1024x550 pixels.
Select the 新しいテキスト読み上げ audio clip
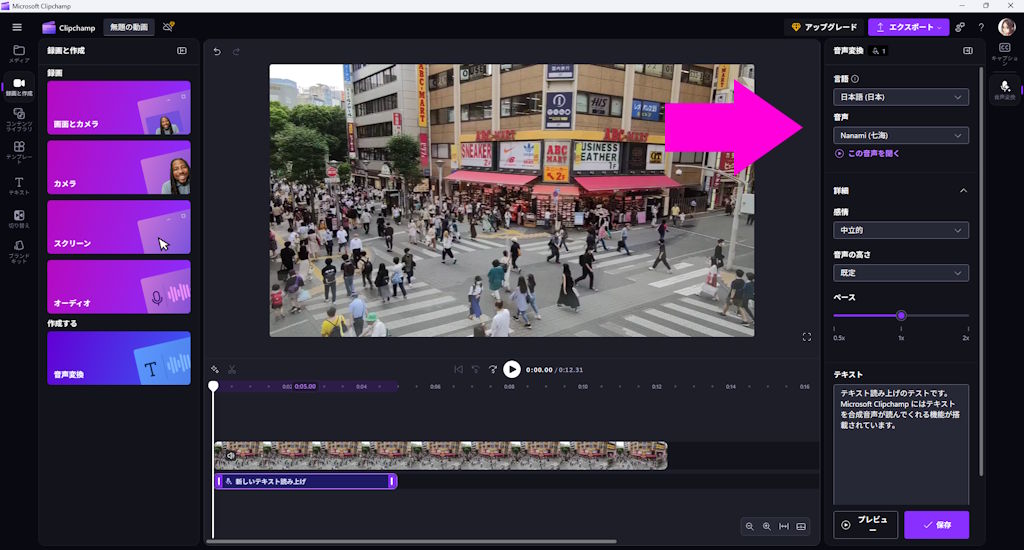pyautogui.click(x=306, y=481)
